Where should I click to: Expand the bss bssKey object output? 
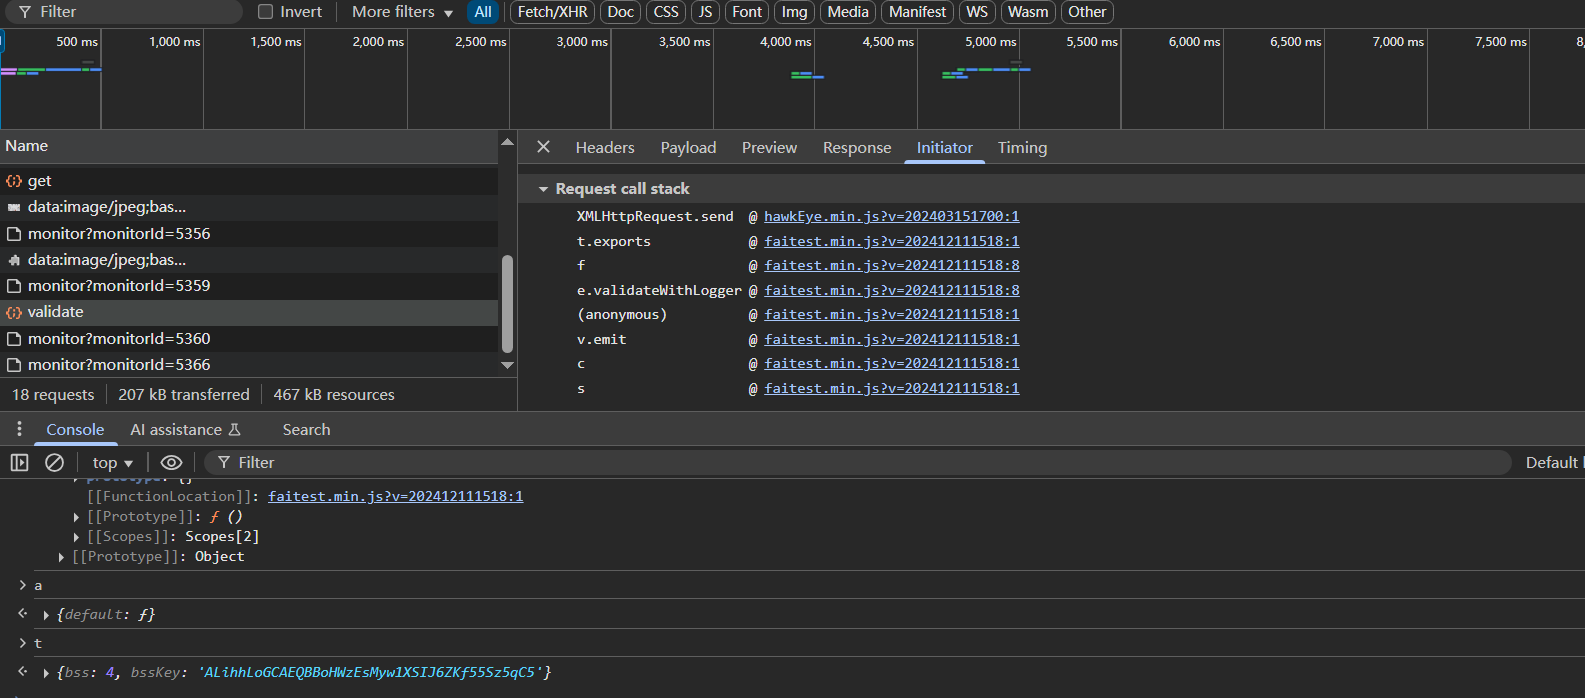(x=46, y=673)
